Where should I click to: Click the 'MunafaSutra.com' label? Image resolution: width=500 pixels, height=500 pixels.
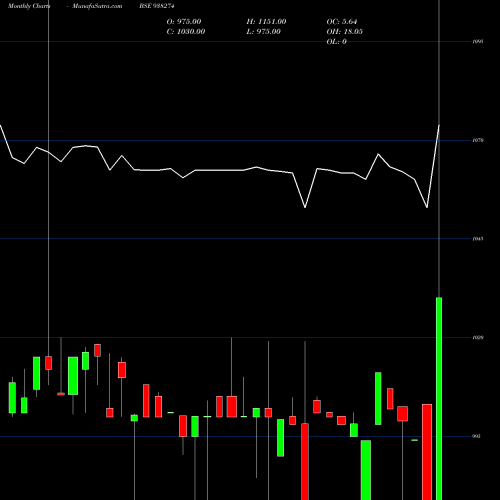coord(97,6)
